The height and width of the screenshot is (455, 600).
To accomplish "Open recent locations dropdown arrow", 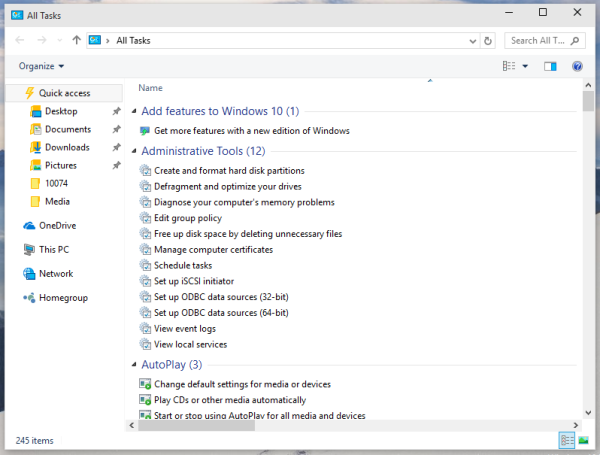I will [60, 40].
